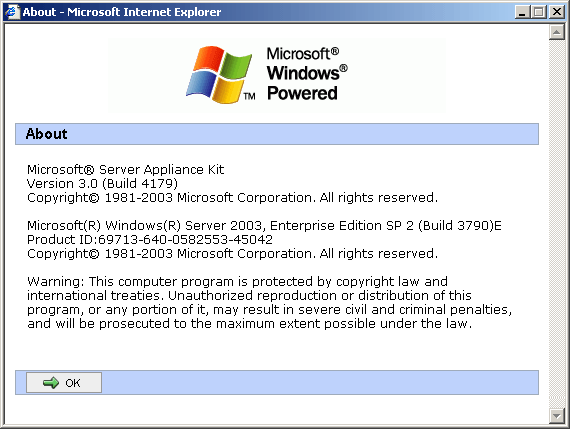Click the OK button
The width and height of the screenshot is (570, 429).
[64, 382]
